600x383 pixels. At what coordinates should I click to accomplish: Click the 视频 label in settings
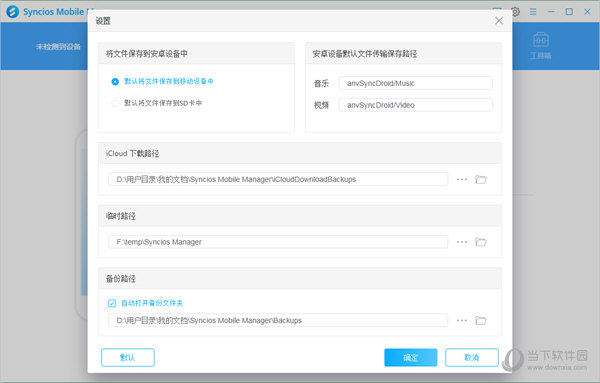coord(321,105)
